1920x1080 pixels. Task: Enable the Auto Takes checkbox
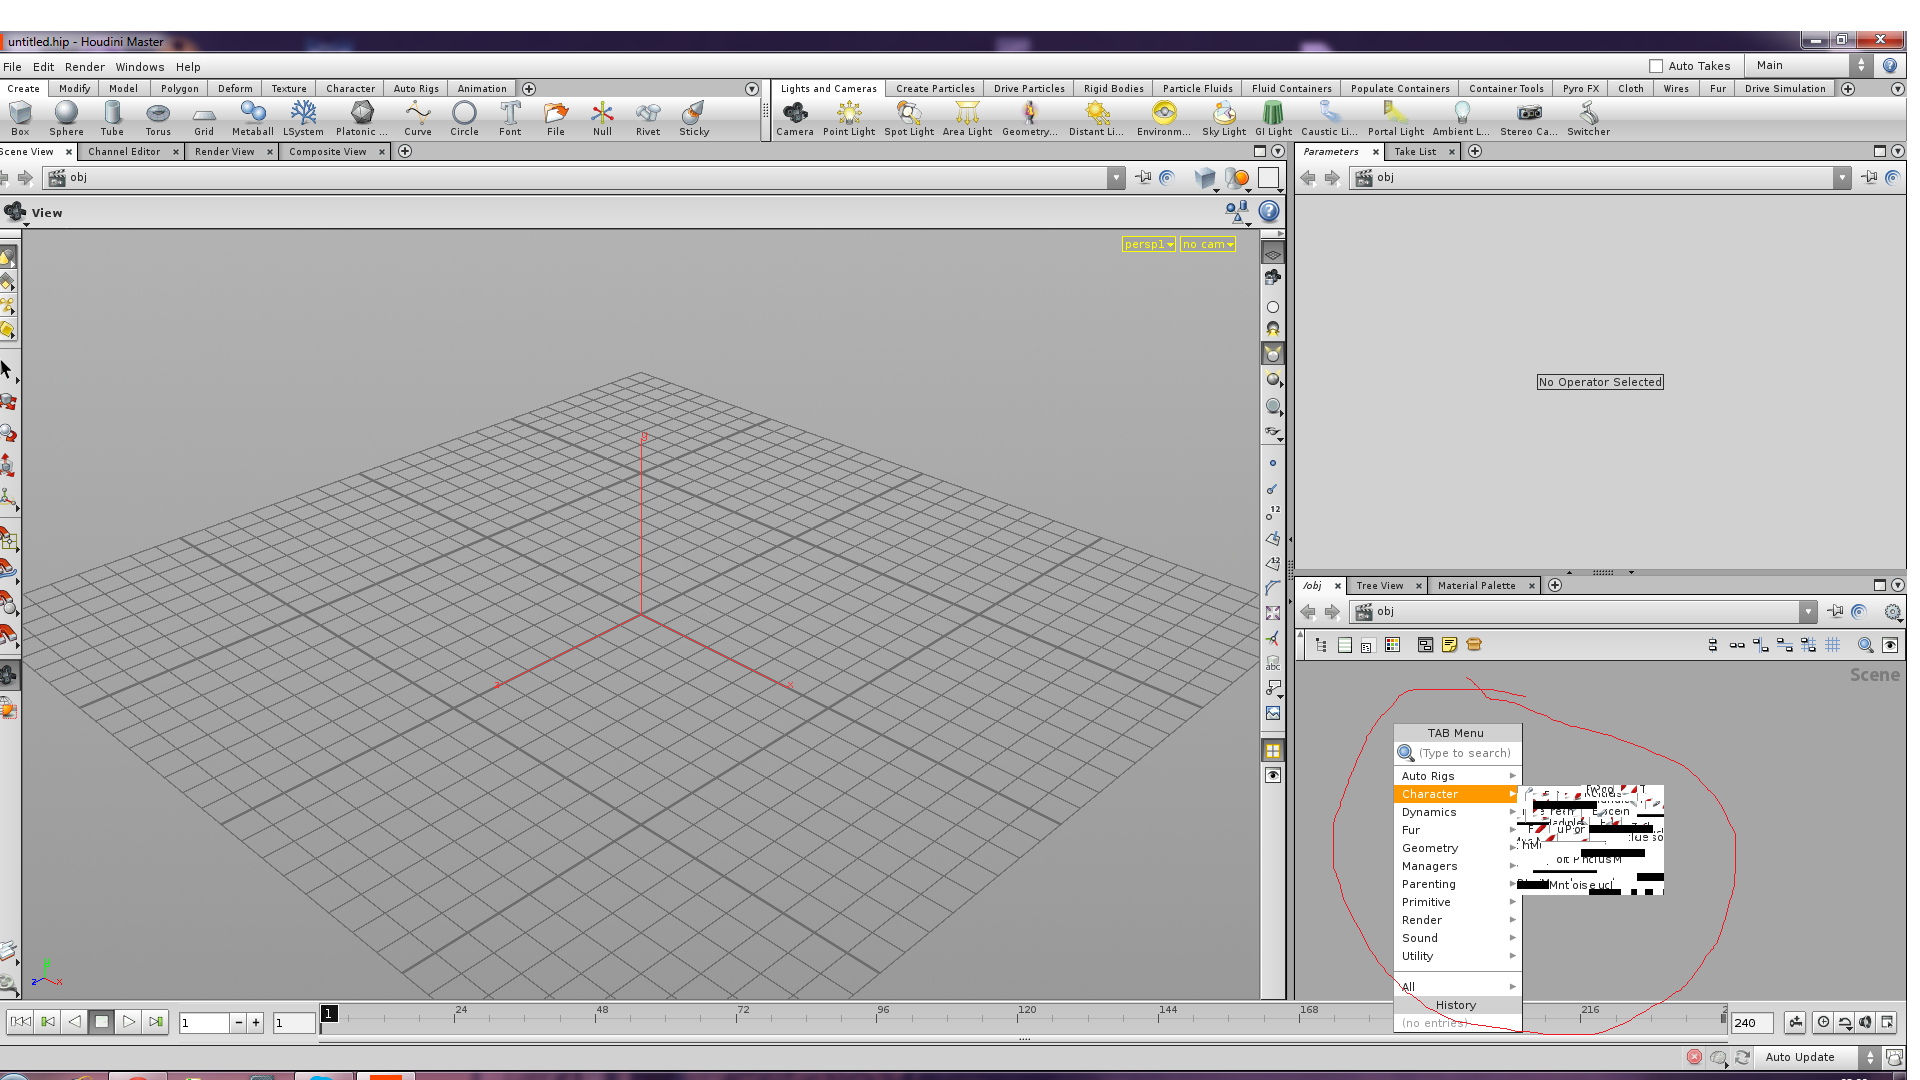[x=1656, y=66]
